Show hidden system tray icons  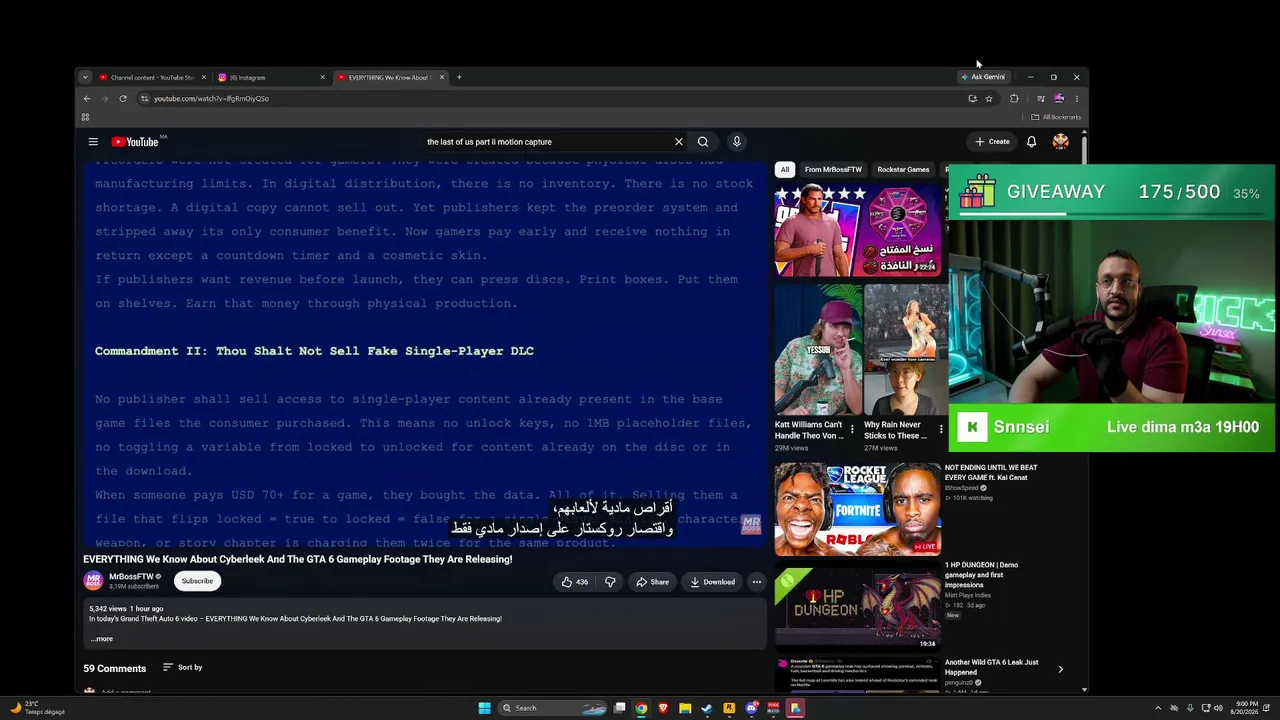click(1158, 708)
